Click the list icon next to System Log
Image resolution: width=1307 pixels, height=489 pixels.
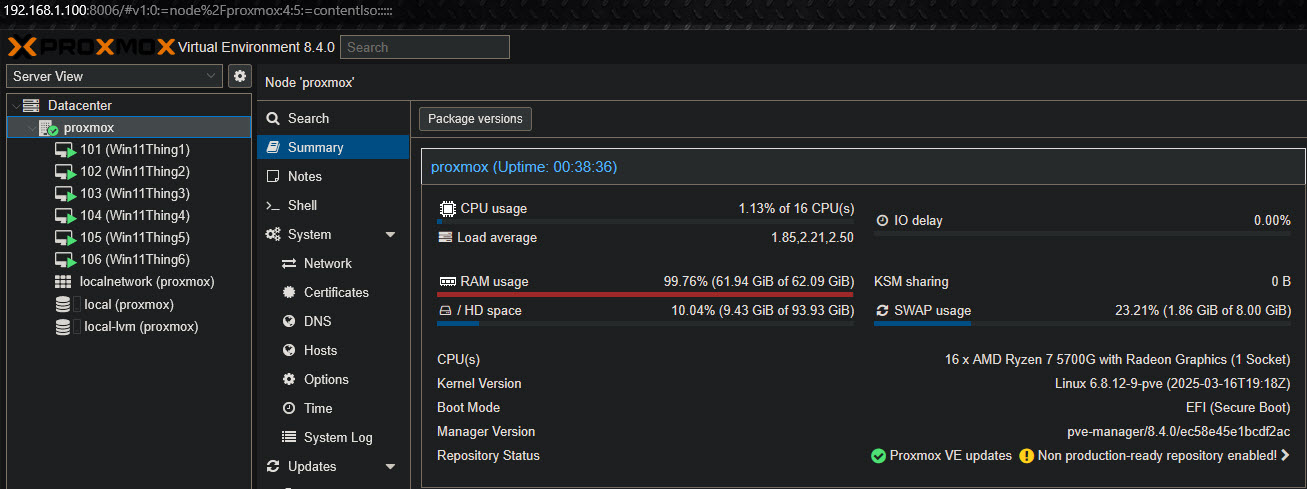(289, 437)
